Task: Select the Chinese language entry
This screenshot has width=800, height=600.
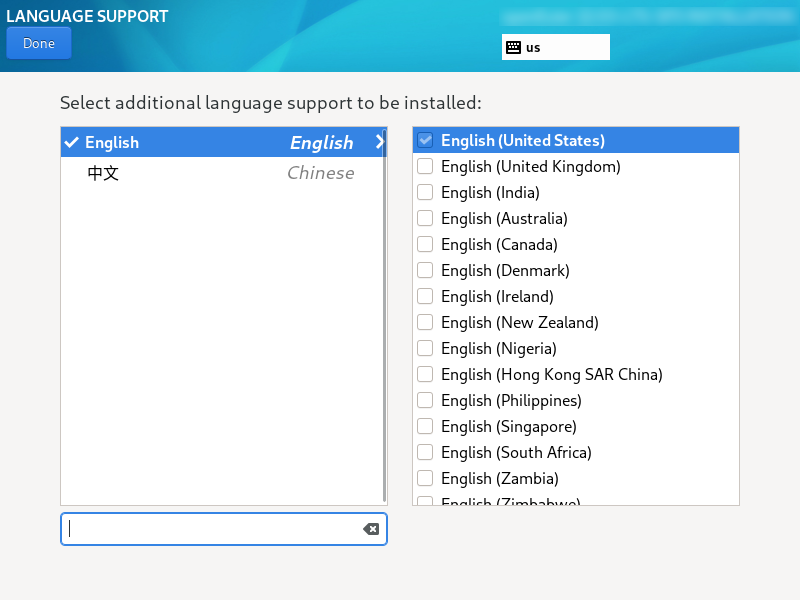Action: 220,173
